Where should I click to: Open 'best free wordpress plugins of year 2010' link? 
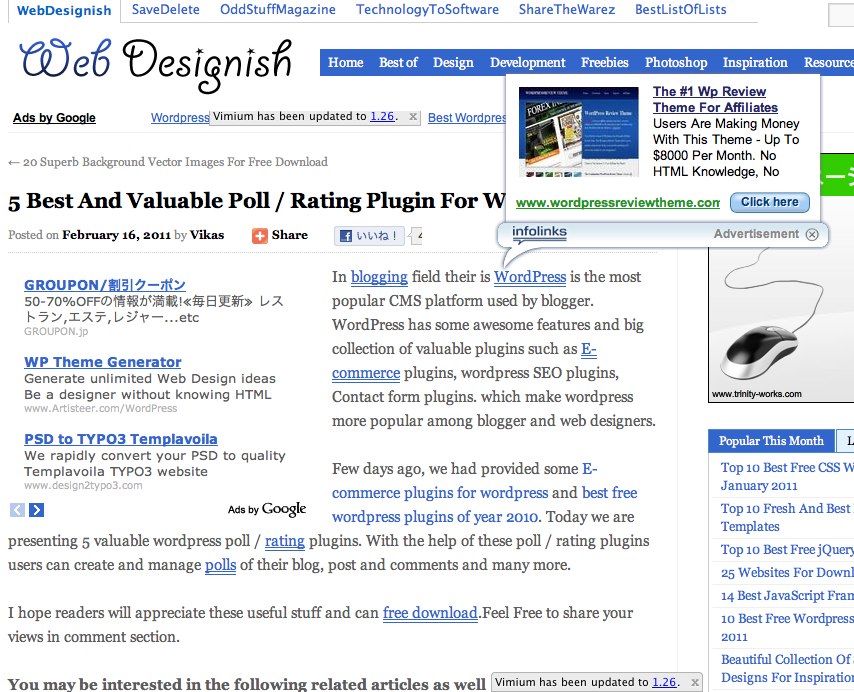[x=484, y=505]
